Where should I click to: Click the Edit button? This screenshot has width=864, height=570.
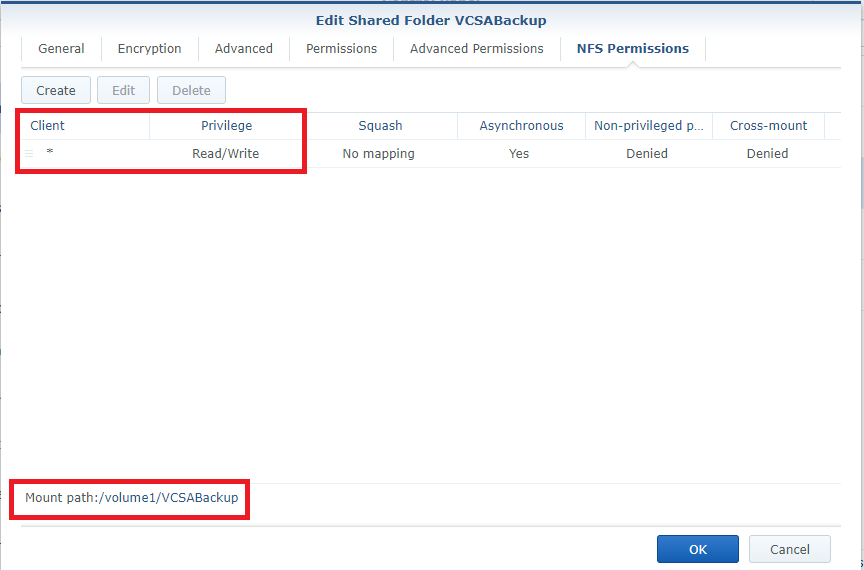(123, 90)
